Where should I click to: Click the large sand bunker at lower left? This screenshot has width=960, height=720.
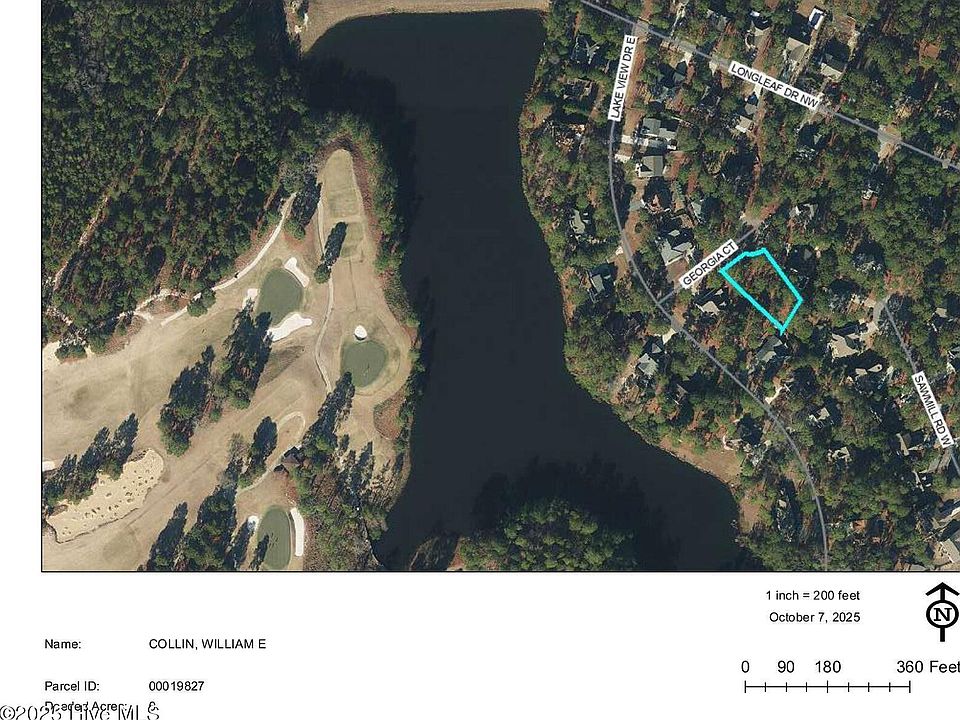tap(107, 497)
